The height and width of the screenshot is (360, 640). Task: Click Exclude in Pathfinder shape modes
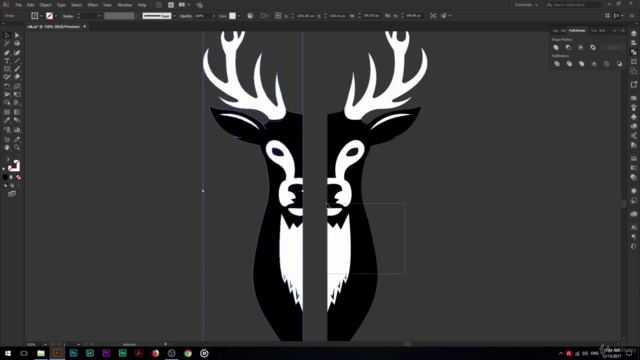pyautogui.click(x=593, y=47)
